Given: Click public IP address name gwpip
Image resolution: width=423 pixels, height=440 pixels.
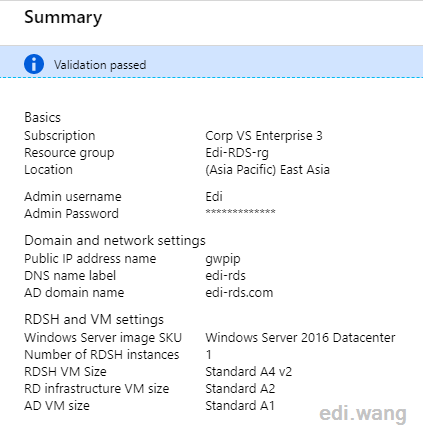Looking at the screenshot, I should coord(223,259).
